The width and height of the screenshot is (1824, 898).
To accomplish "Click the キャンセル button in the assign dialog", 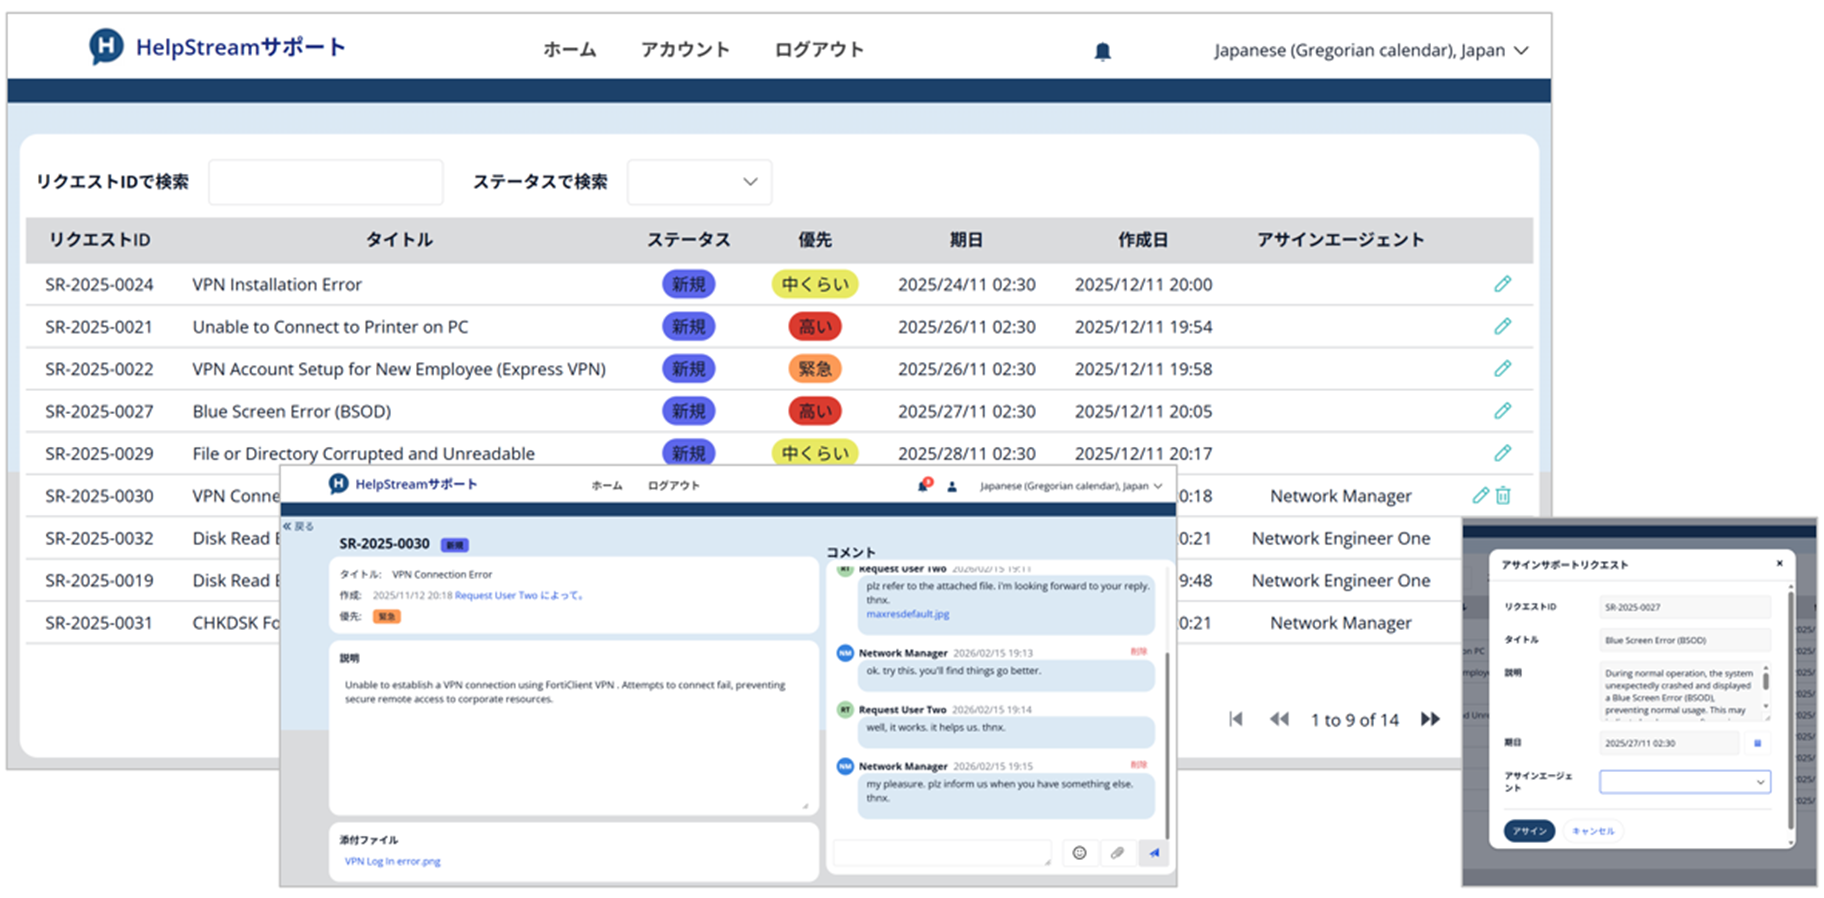I will [x=1592, y=831].
